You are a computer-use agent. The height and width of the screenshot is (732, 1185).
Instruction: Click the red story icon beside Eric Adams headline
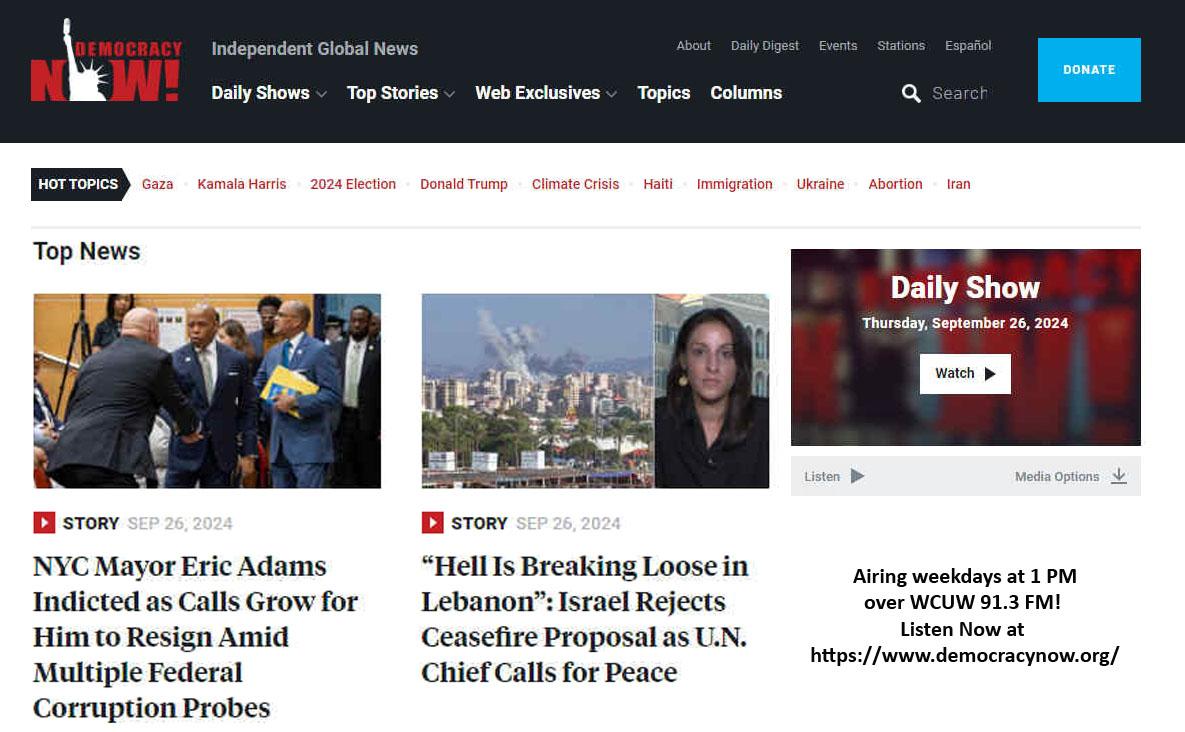44,523
